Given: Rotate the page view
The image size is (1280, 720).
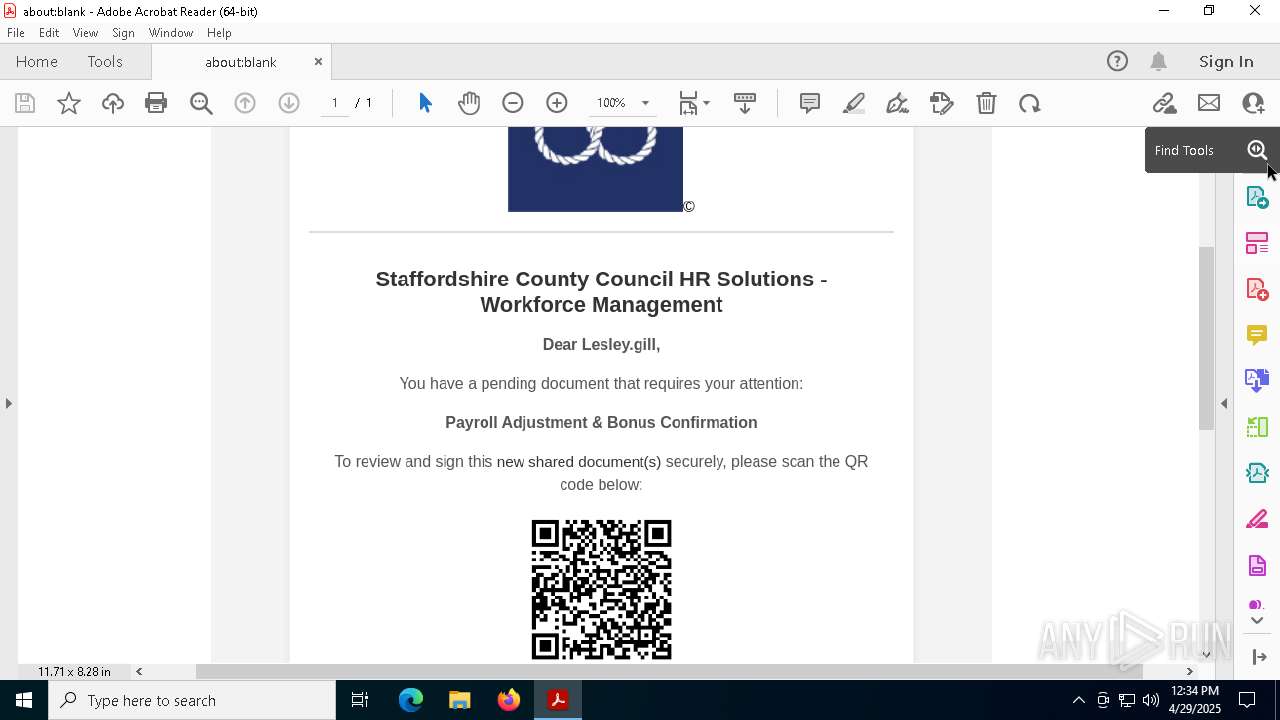Looking at the screenshot, I should 1030,103.
